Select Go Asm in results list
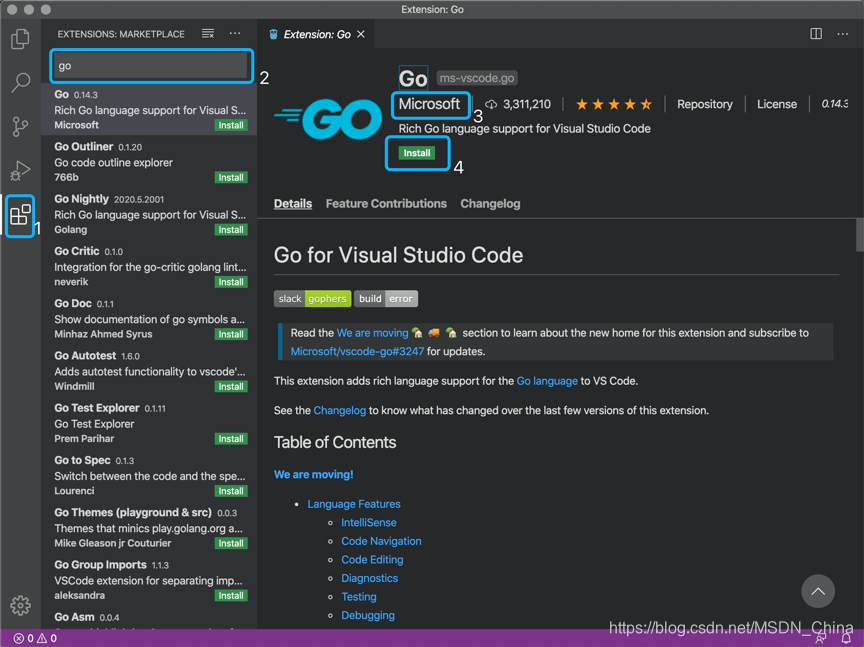Image resolution: width=864 pixels, height=647 pixels. 149,618
